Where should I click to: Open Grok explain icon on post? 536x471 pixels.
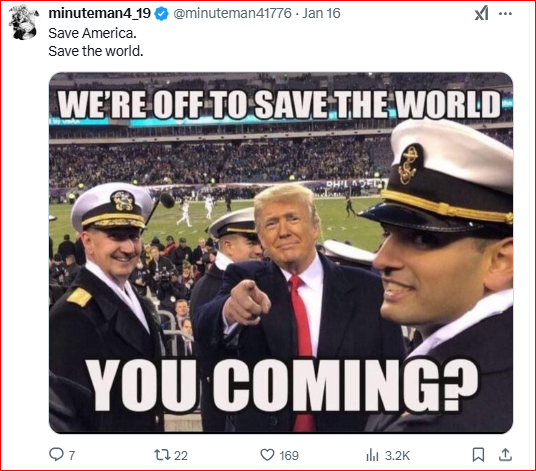click(482, 14)
